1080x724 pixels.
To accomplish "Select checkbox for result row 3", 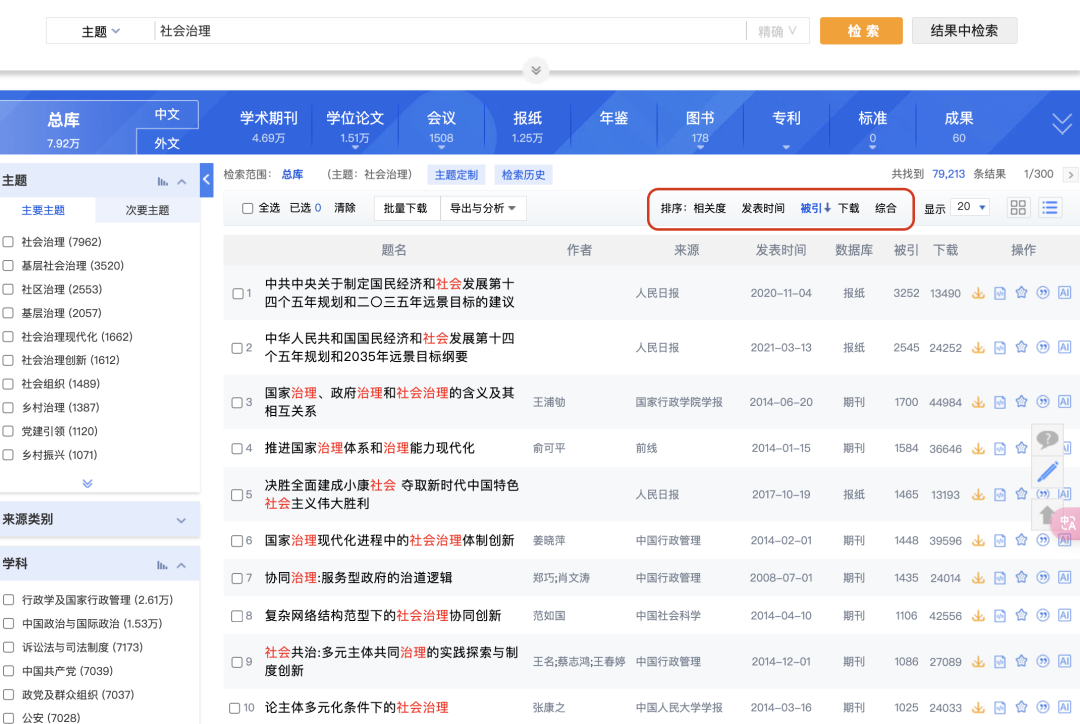I will pos(237,402).
